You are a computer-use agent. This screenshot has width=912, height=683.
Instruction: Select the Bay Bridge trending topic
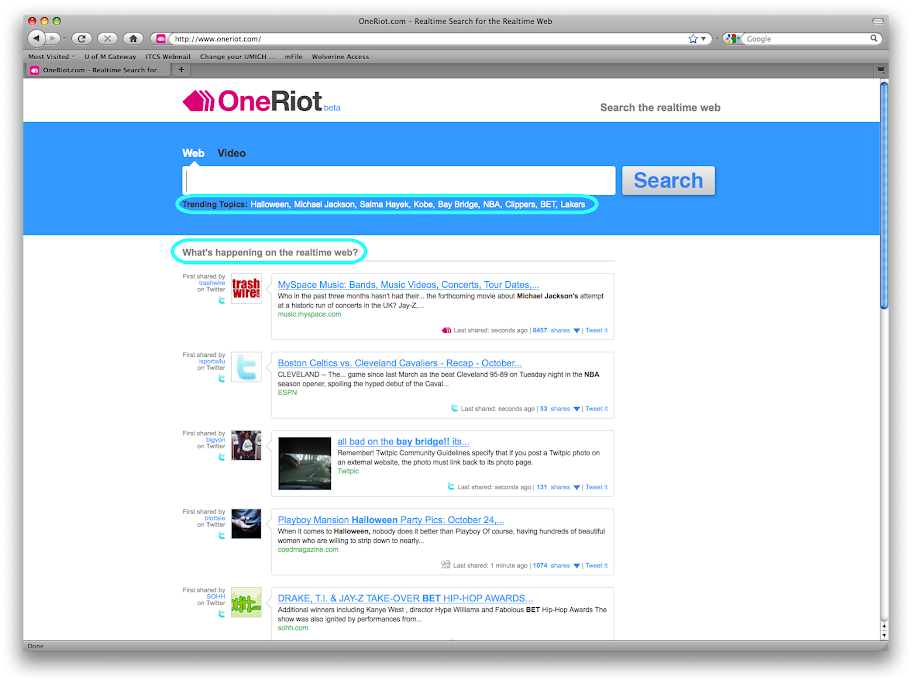(458, 204)
